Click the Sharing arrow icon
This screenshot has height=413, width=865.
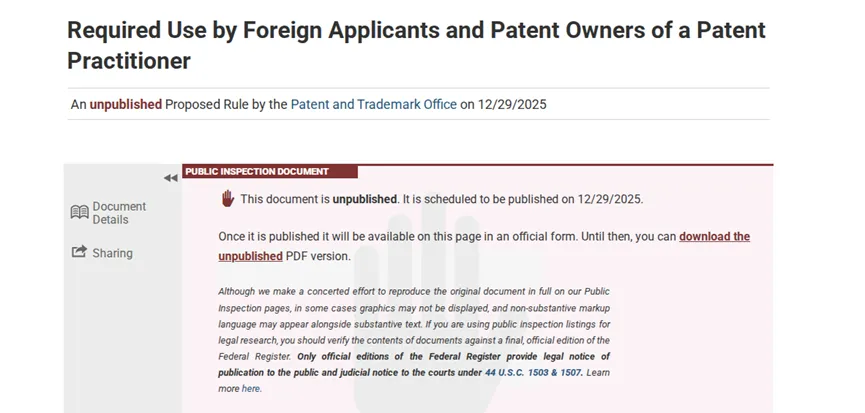[x=79, y=253]
